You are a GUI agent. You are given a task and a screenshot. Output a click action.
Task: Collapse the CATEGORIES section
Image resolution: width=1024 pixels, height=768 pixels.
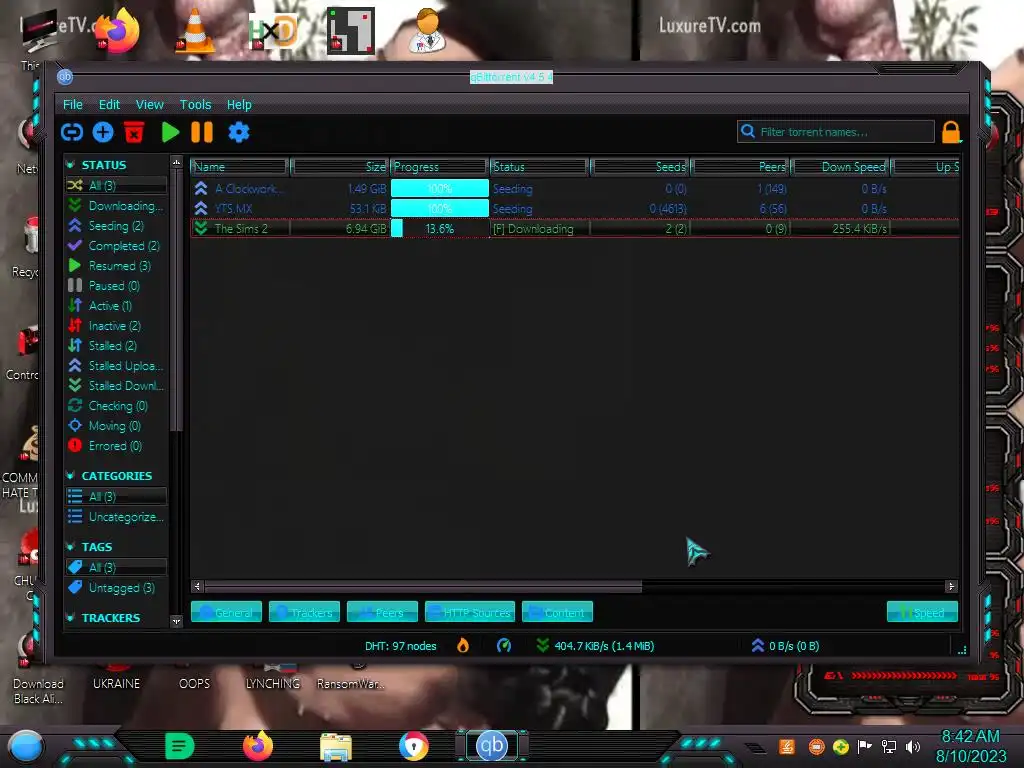point(71,476)
